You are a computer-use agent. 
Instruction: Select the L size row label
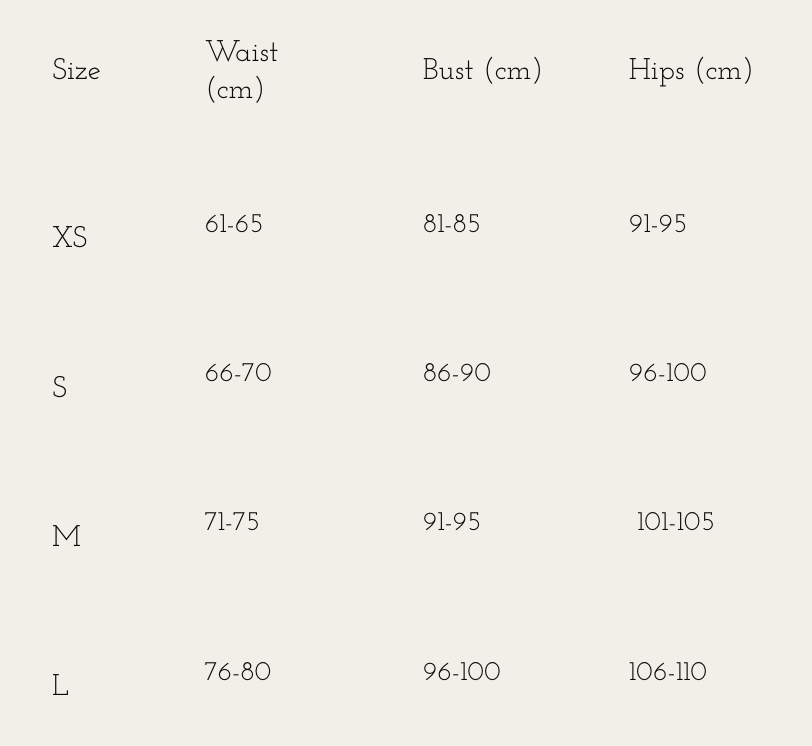click(x=60, y=686)
